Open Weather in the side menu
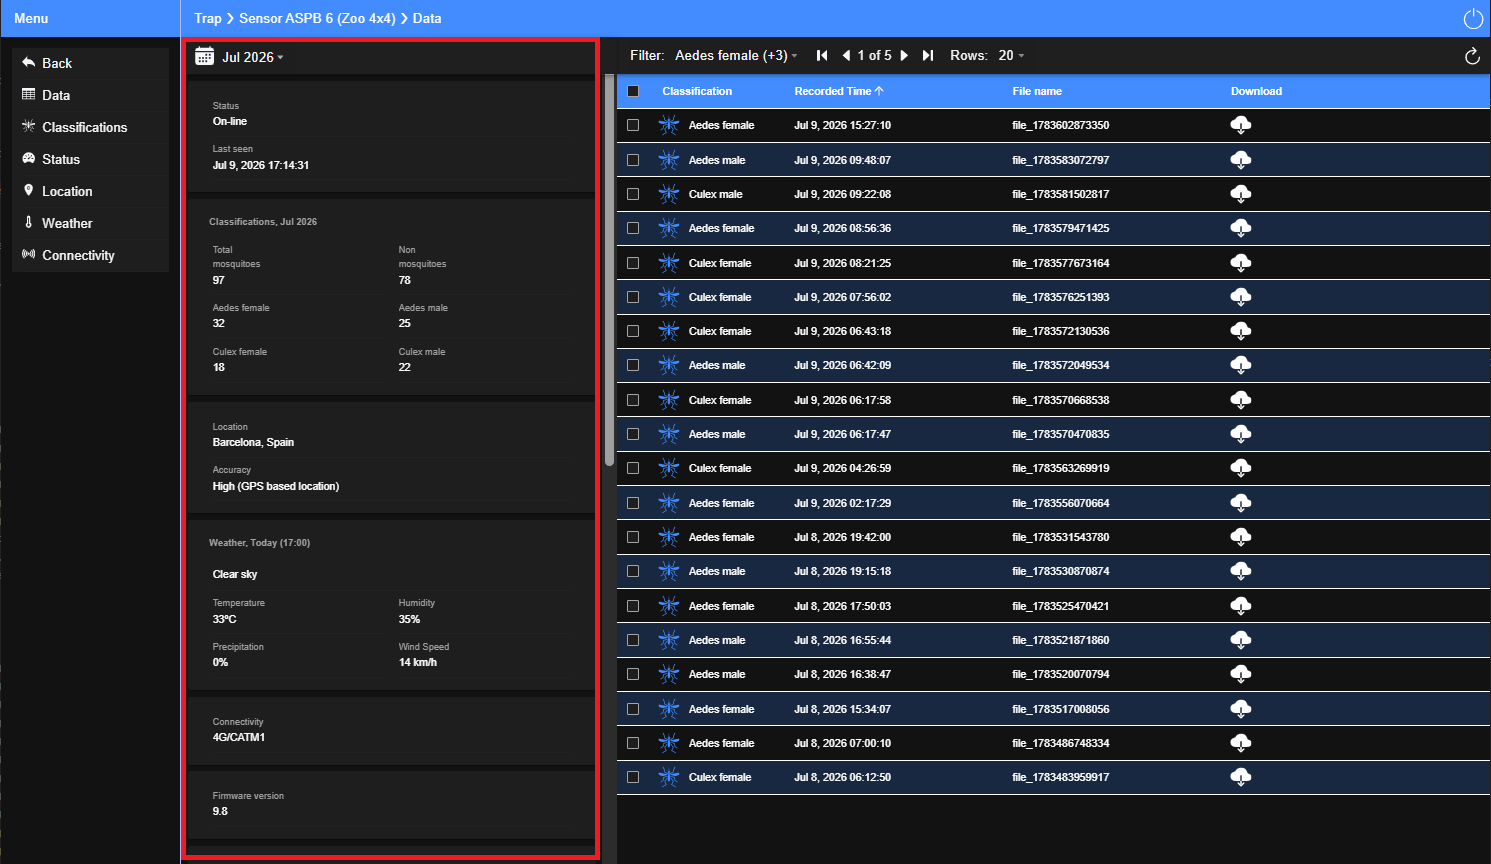The image size is (1491, 864). coord(91,223)
